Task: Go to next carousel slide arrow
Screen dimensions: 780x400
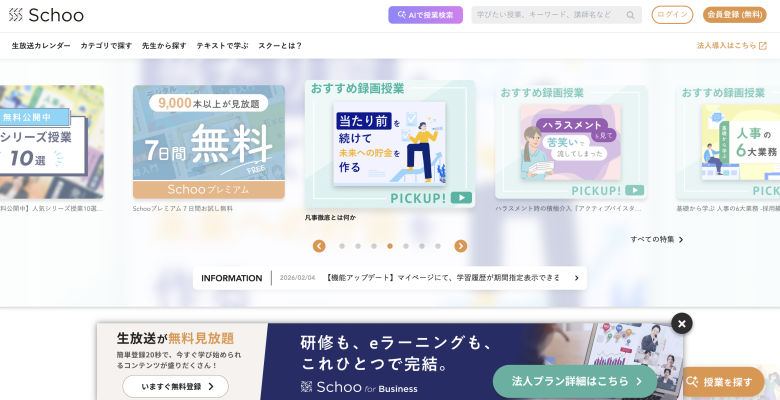Action: click(461, 246)
